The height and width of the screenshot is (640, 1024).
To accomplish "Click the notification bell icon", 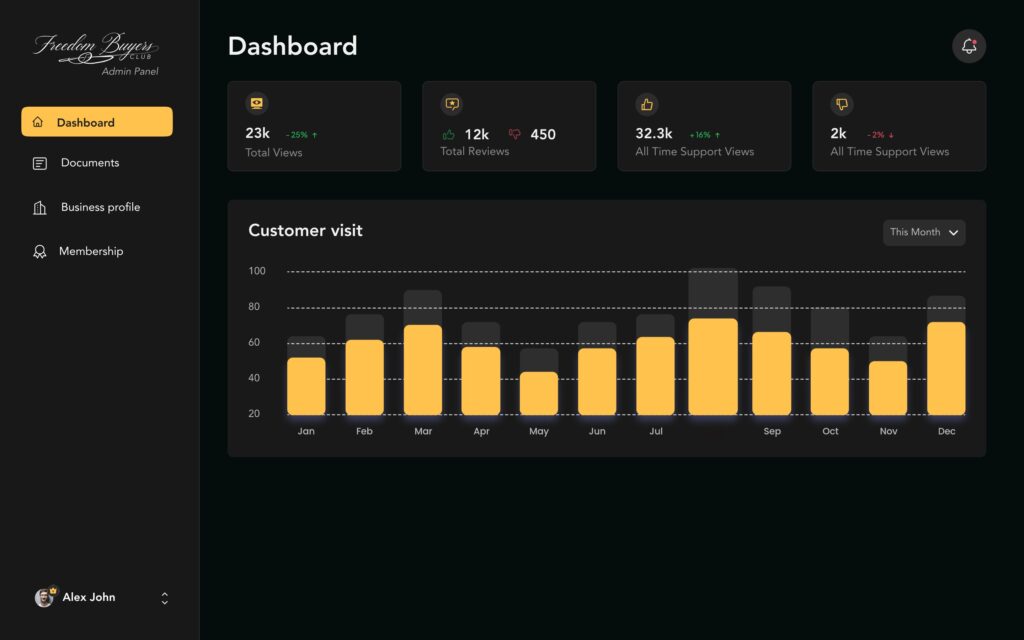I will (x=968, y=46).
